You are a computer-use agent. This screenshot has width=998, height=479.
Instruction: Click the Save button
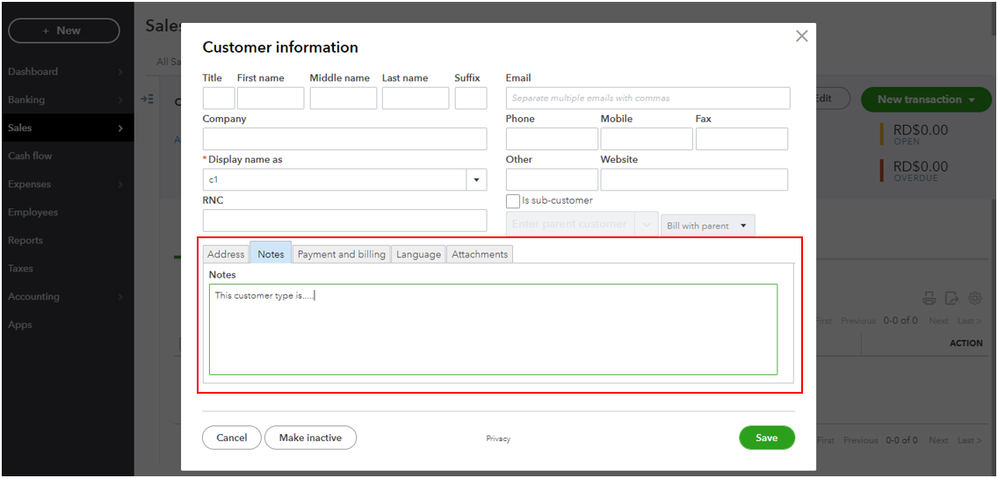click(767, 438)
